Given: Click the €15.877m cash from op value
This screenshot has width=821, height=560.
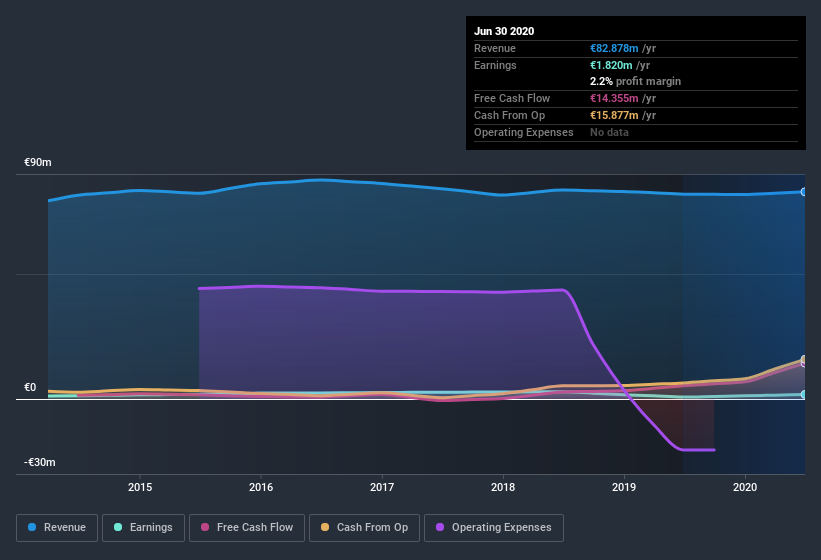Looking at the screenshot, I should tap(614, 115).
